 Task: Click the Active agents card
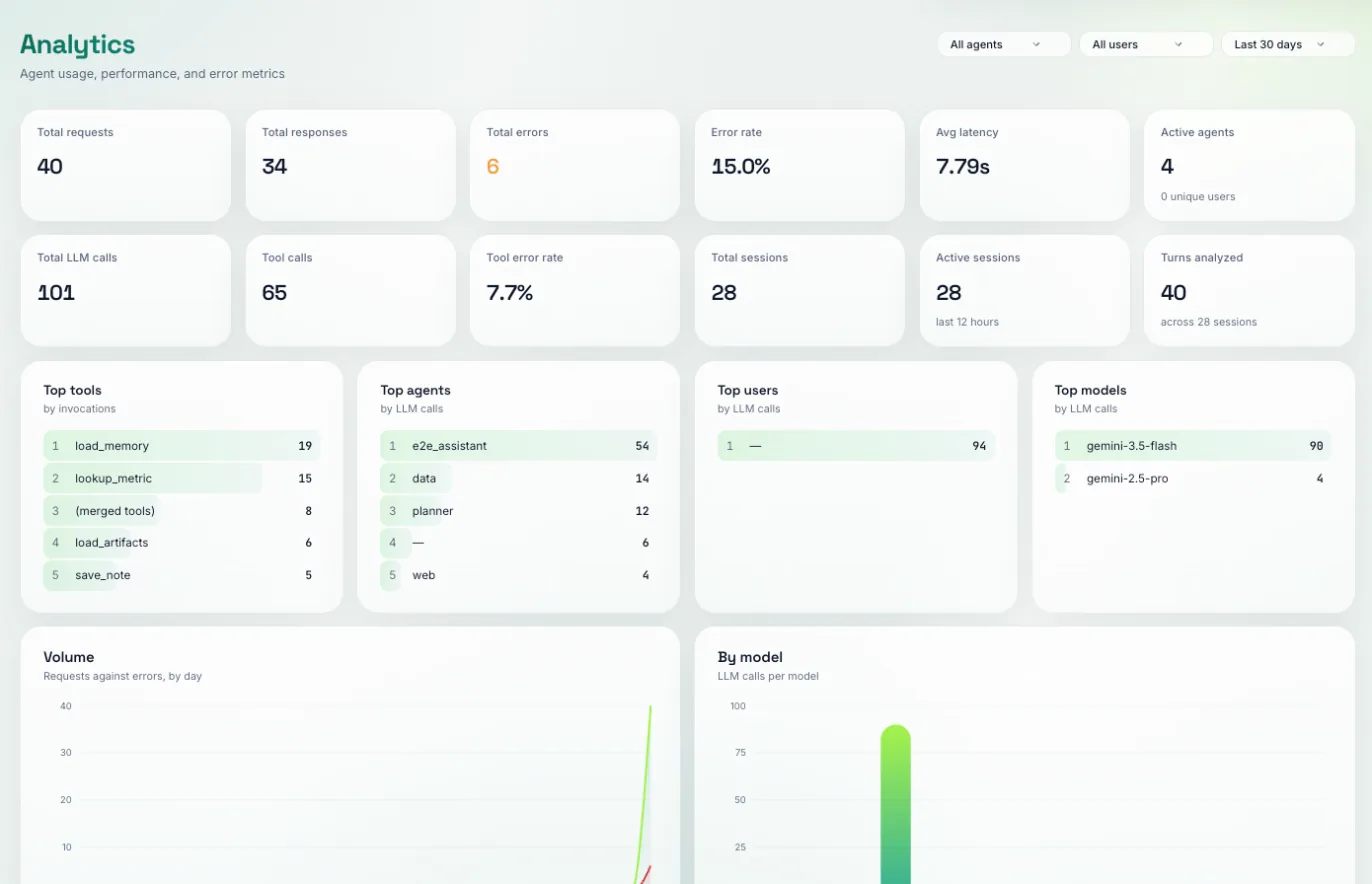point(1249,165)
